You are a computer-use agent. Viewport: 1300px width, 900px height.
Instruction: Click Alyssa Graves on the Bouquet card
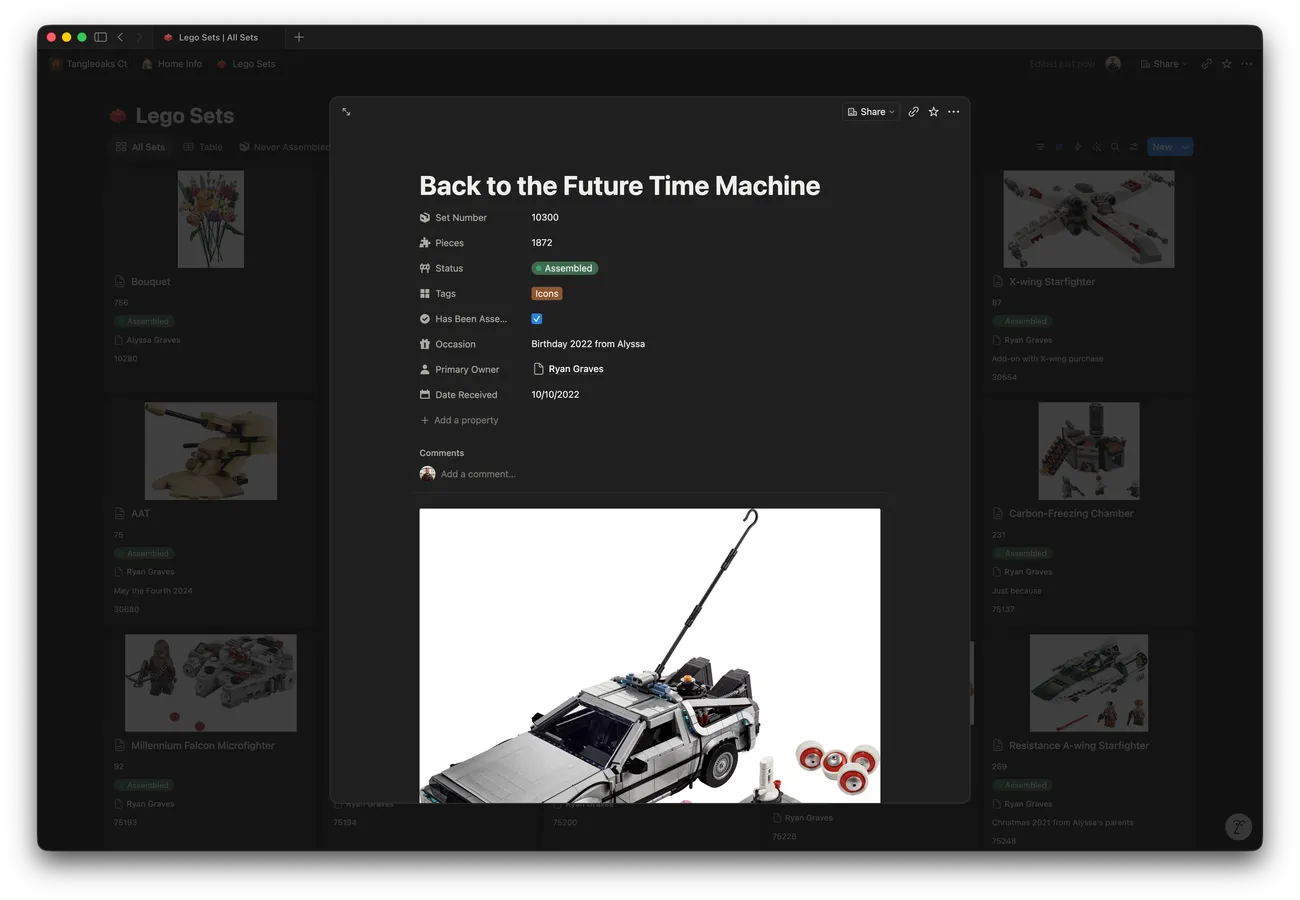153,340
